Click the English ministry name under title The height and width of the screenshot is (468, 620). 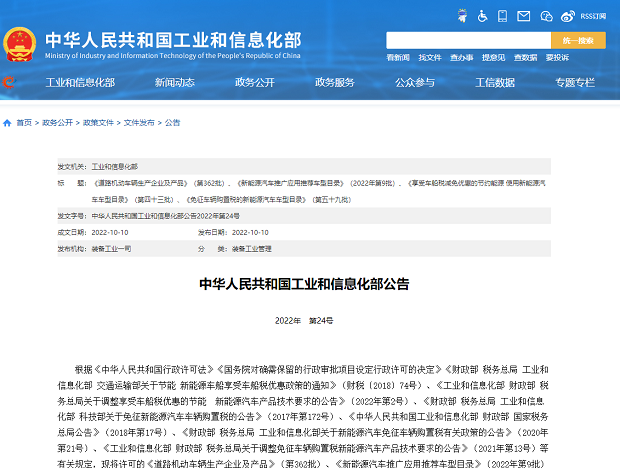tap(173, 56)
